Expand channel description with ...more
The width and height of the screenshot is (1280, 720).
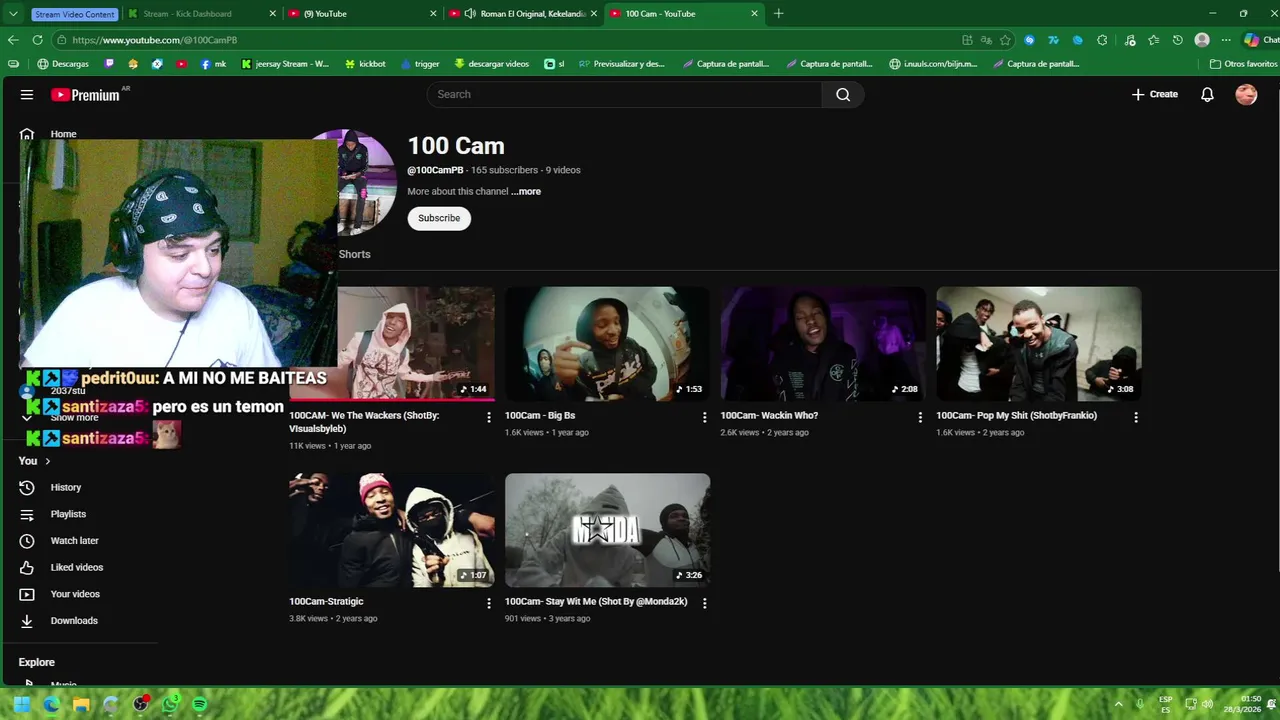526,191
